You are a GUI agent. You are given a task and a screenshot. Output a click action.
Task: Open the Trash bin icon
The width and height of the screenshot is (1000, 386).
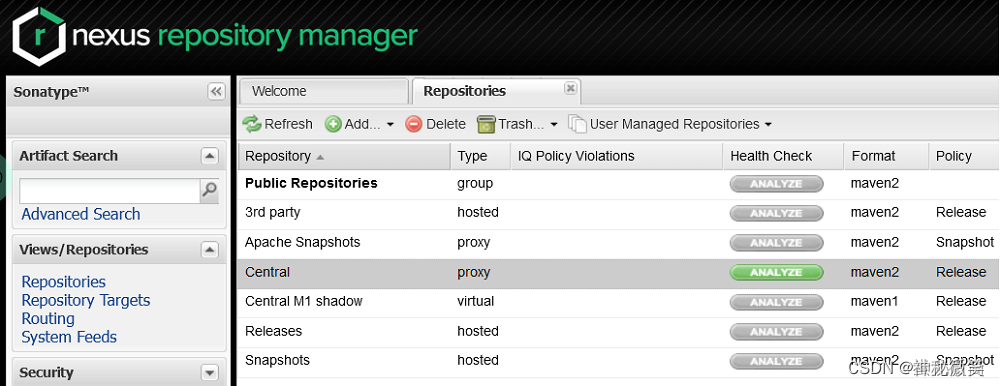pos(486,124)
